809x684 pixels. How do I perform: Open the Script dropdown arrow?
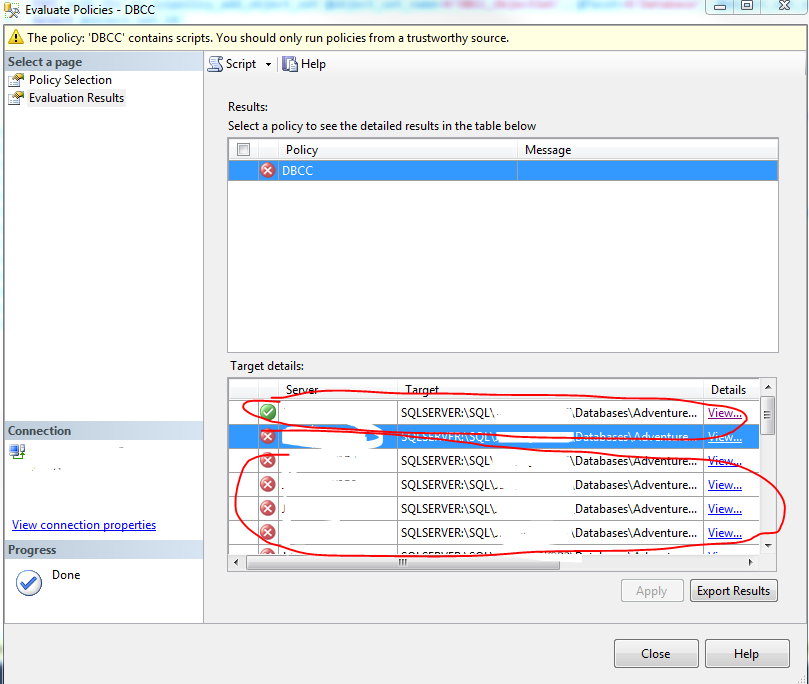tap(268, 65)
